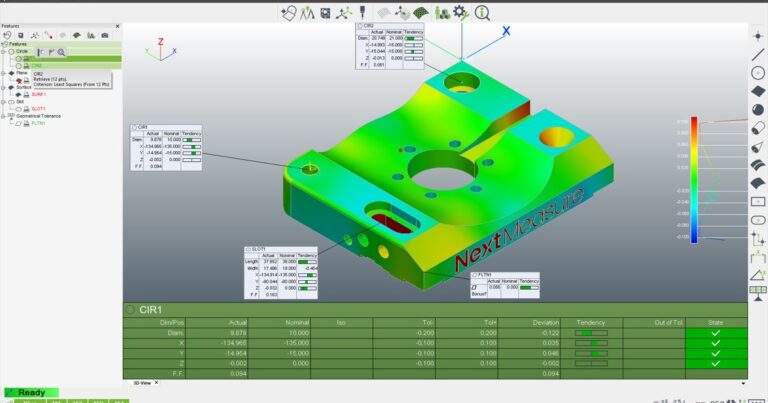The width and height of the screenshot is (768, 403).
Task: Select the Point feature tool in right toolbar
Action: 758,36
